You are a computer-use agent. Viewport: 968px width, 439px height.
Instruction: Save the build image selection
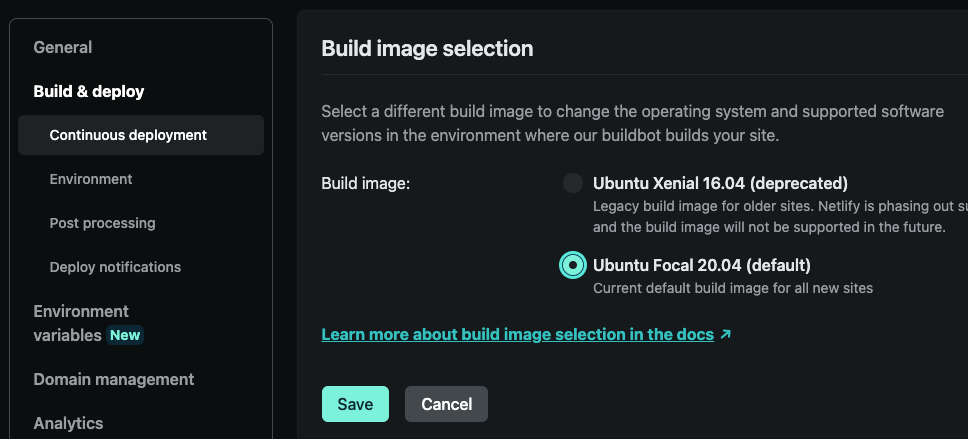355,404
